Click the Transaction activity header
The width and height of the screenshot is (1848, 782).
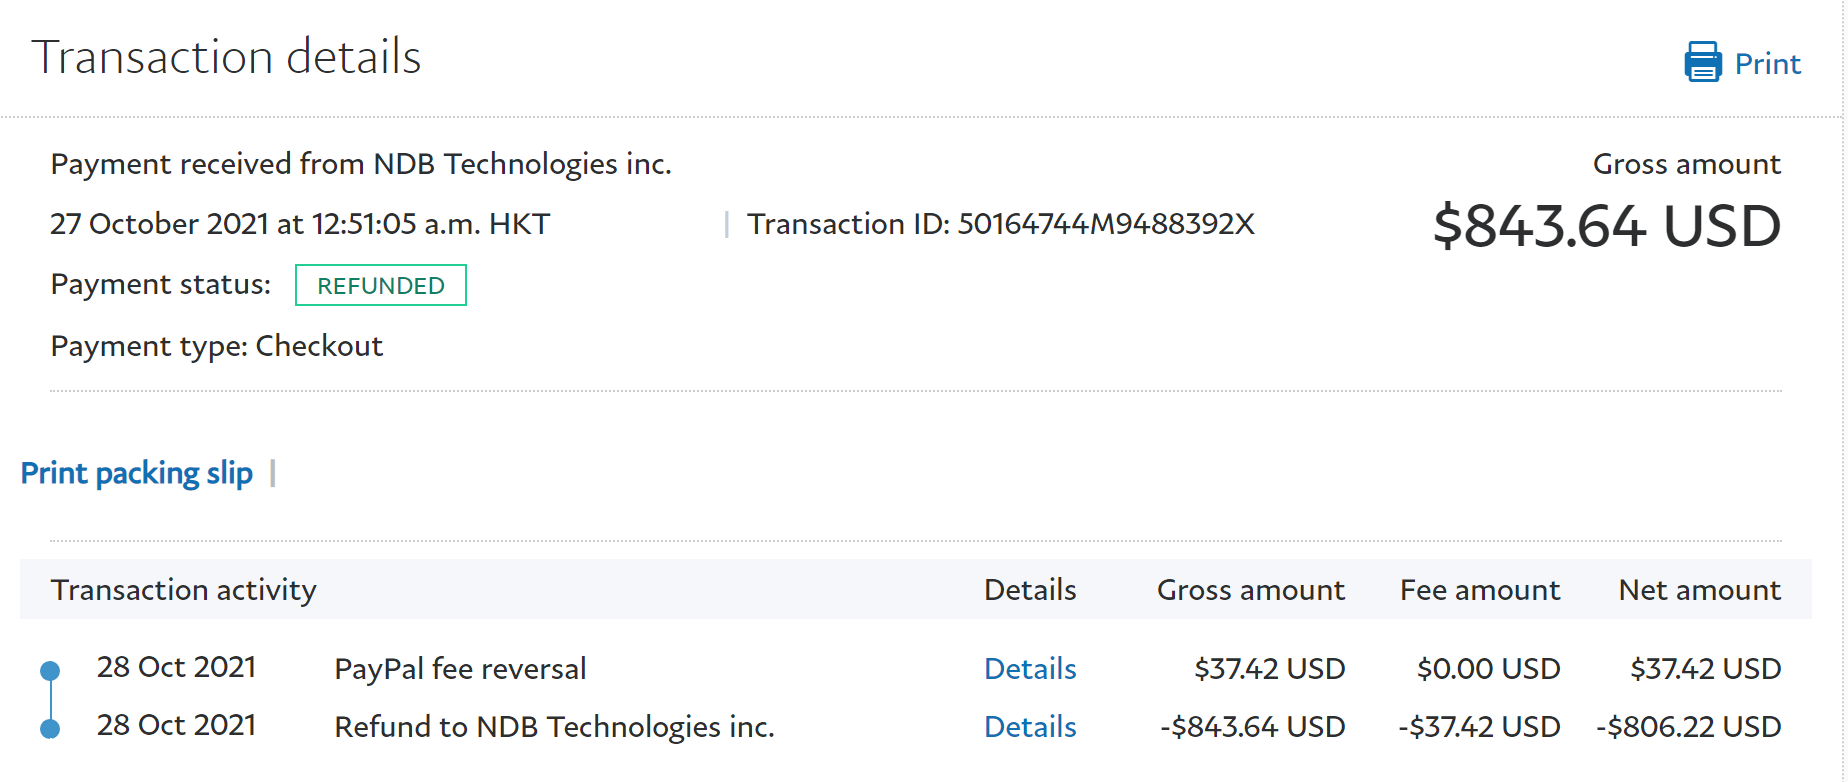[184, 590]
